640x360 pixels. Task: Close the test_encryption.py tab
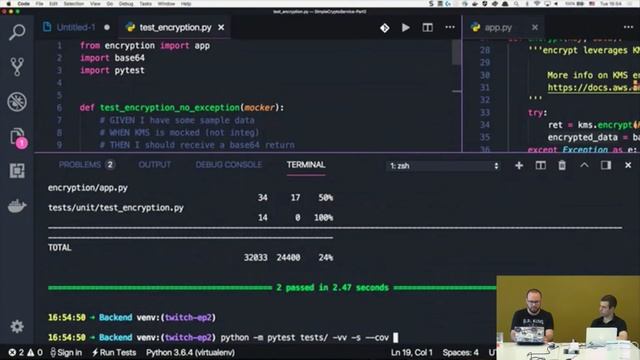click(x=221, y=27)
